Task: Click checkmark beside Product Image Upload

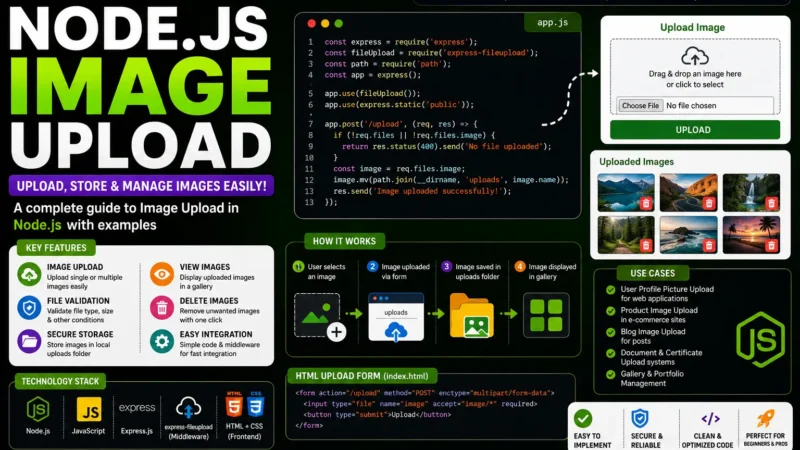Action: tap(610, 311)
